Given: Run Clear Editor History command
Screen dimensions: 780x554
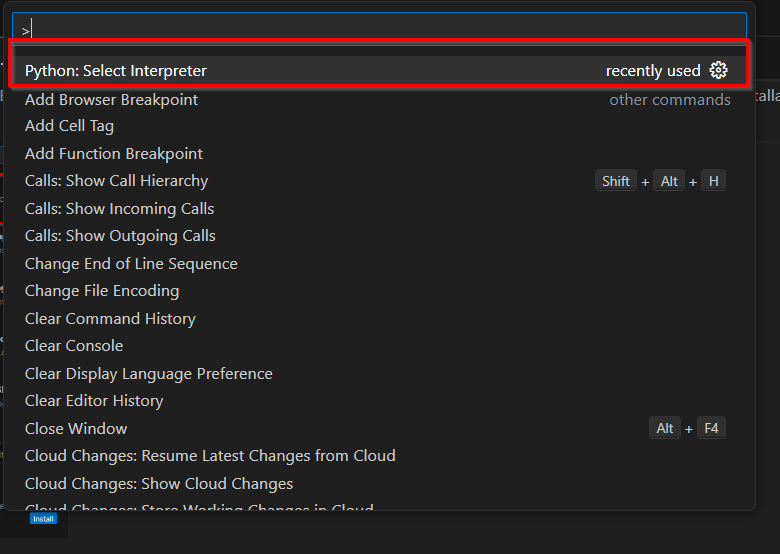Looking at the screenshot, I should click(379, 401).
